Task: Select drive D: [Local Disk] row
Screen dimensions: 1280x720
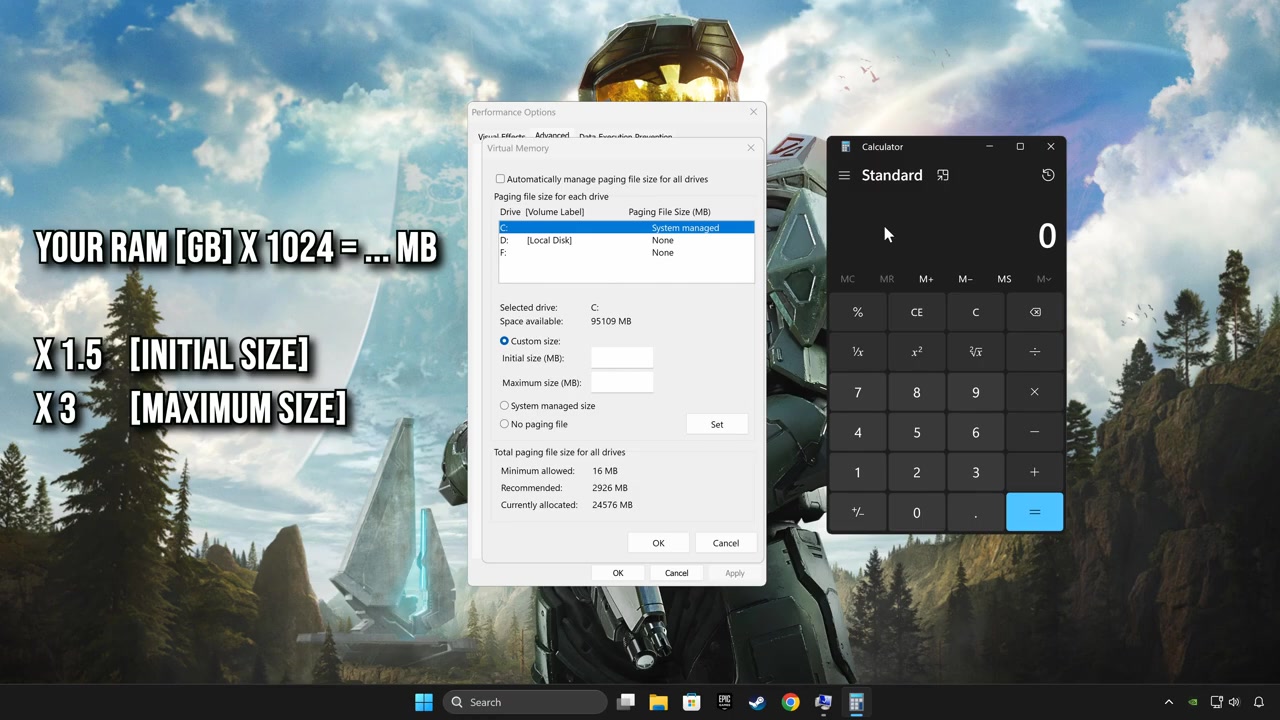Action: pos(626,240)
